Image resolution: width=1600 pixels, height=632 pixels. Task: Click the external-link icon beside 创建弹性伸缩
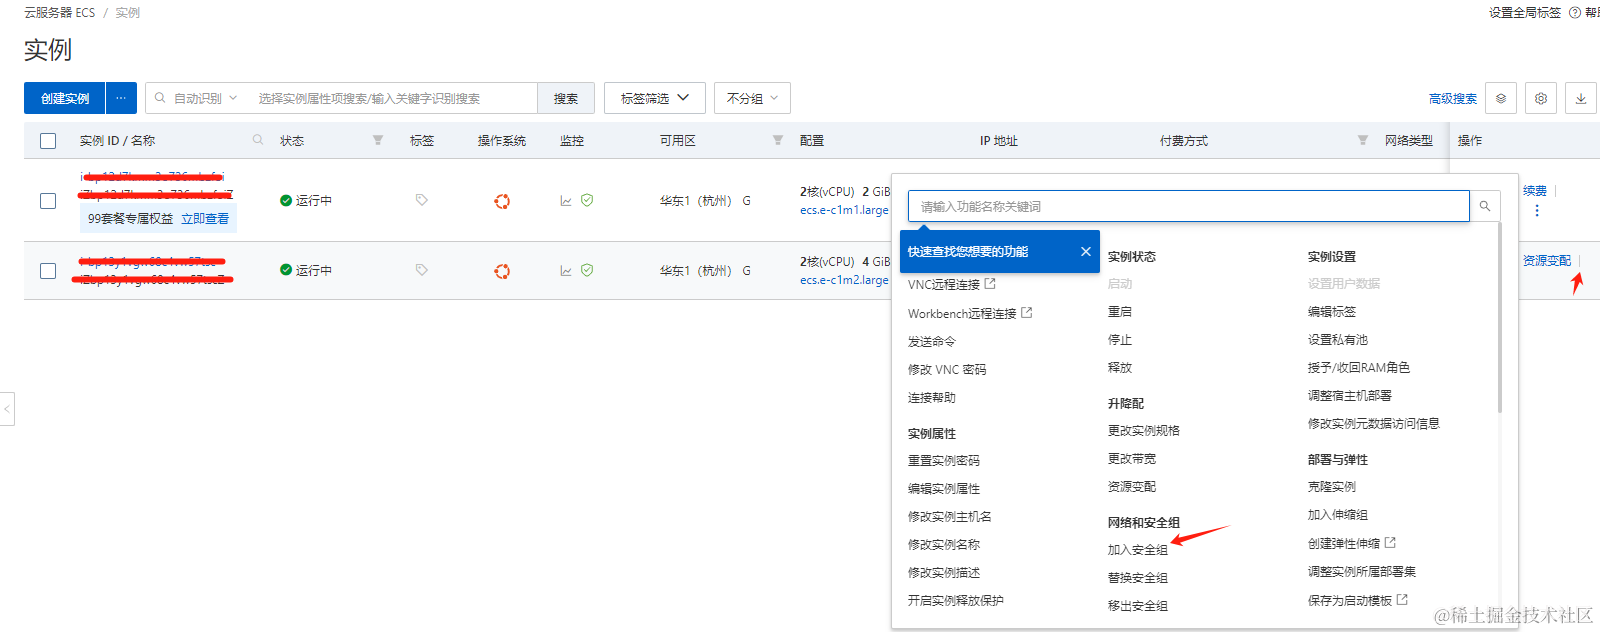click(x=1390, y=543)
